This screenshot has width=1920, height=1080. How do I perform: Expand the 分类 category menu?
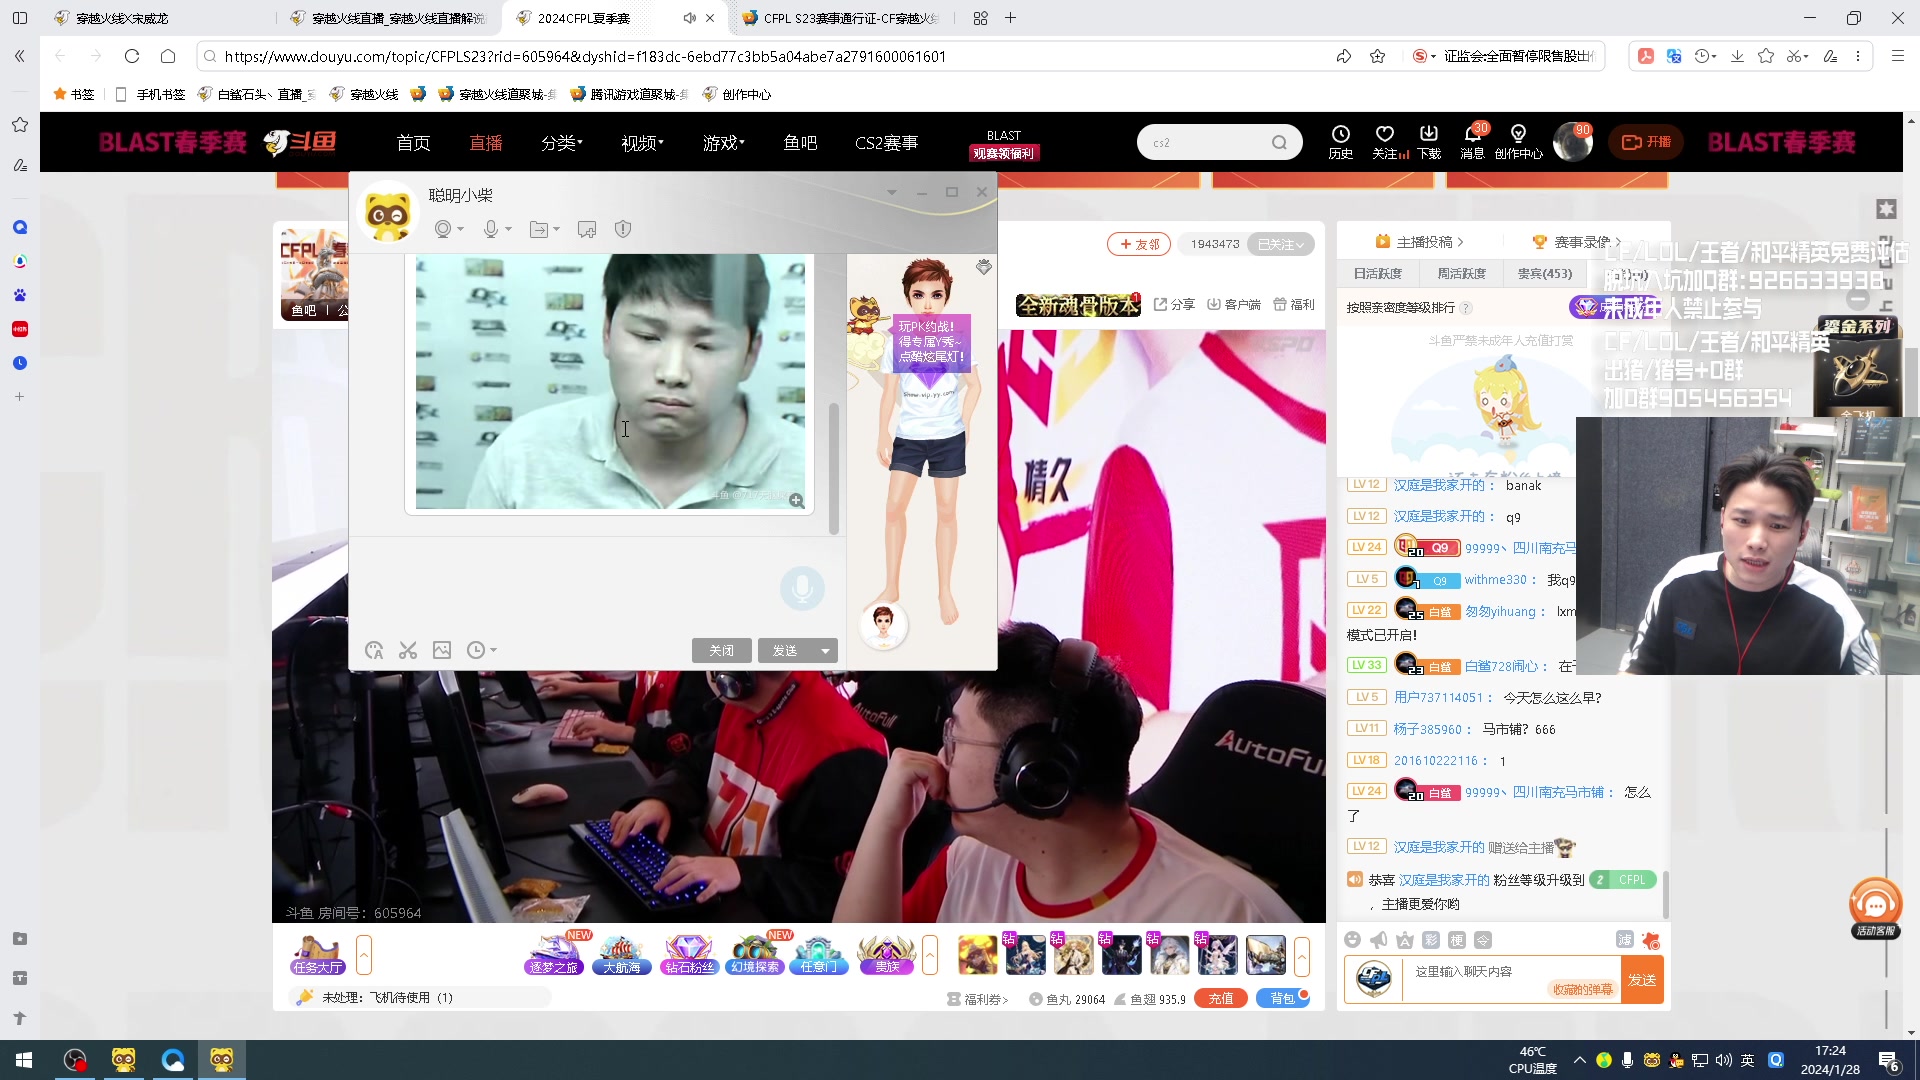tap(561, 143)
